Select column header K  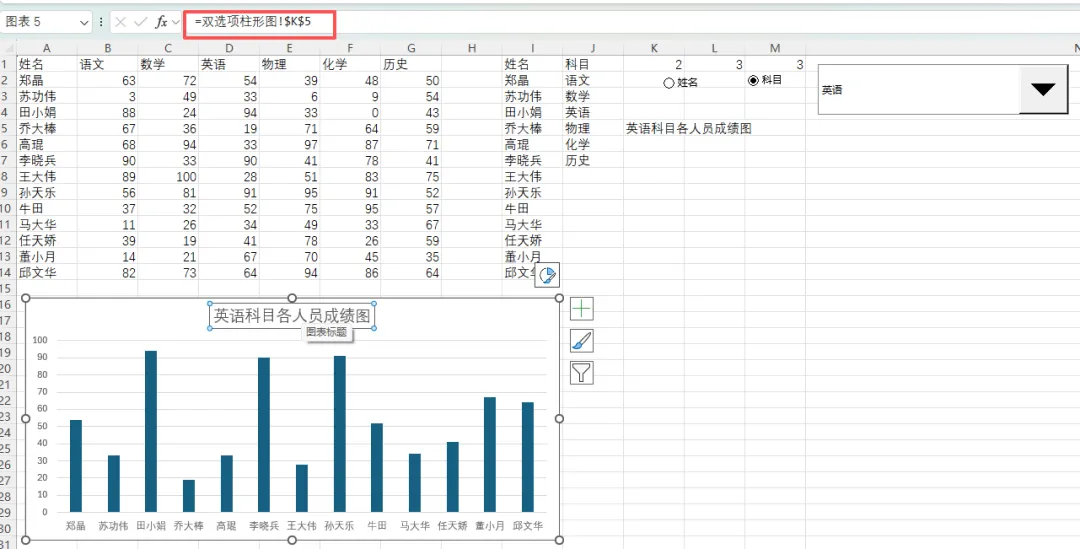[654, 48]
